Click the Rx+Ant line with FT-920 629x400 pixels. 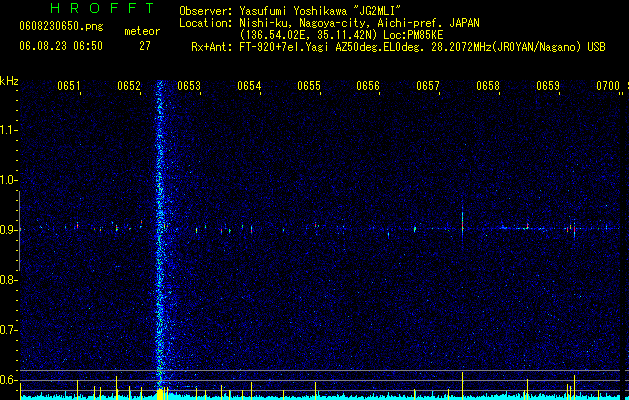tap(398, 47)
